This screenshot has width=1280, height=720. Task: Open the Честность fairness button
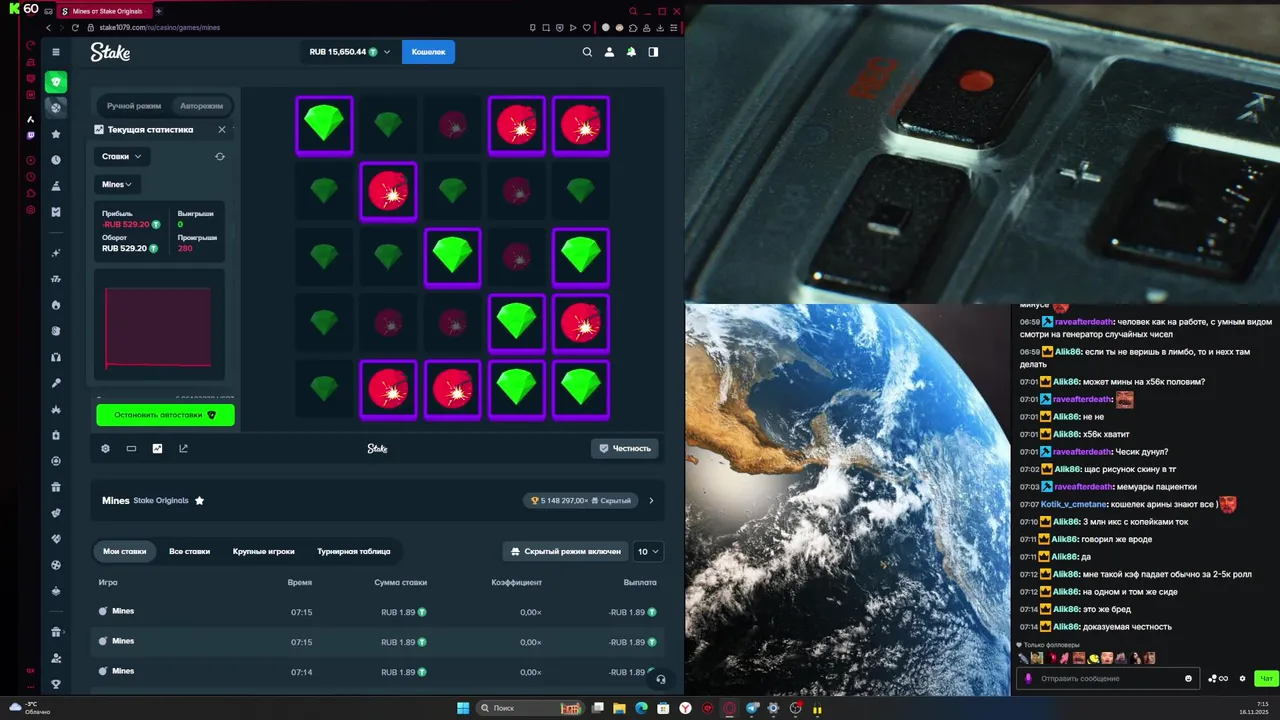click(624, 448)
